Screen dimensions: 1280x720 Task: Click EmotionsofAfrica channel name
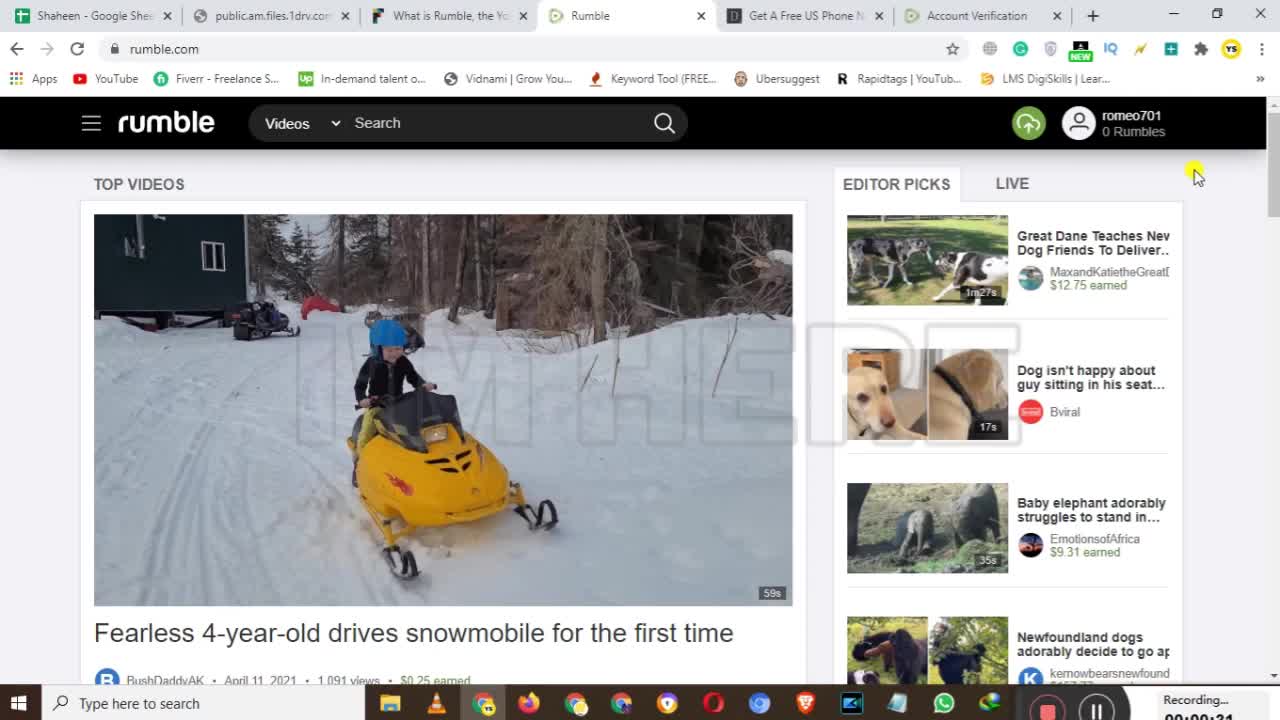(1094, 539)
